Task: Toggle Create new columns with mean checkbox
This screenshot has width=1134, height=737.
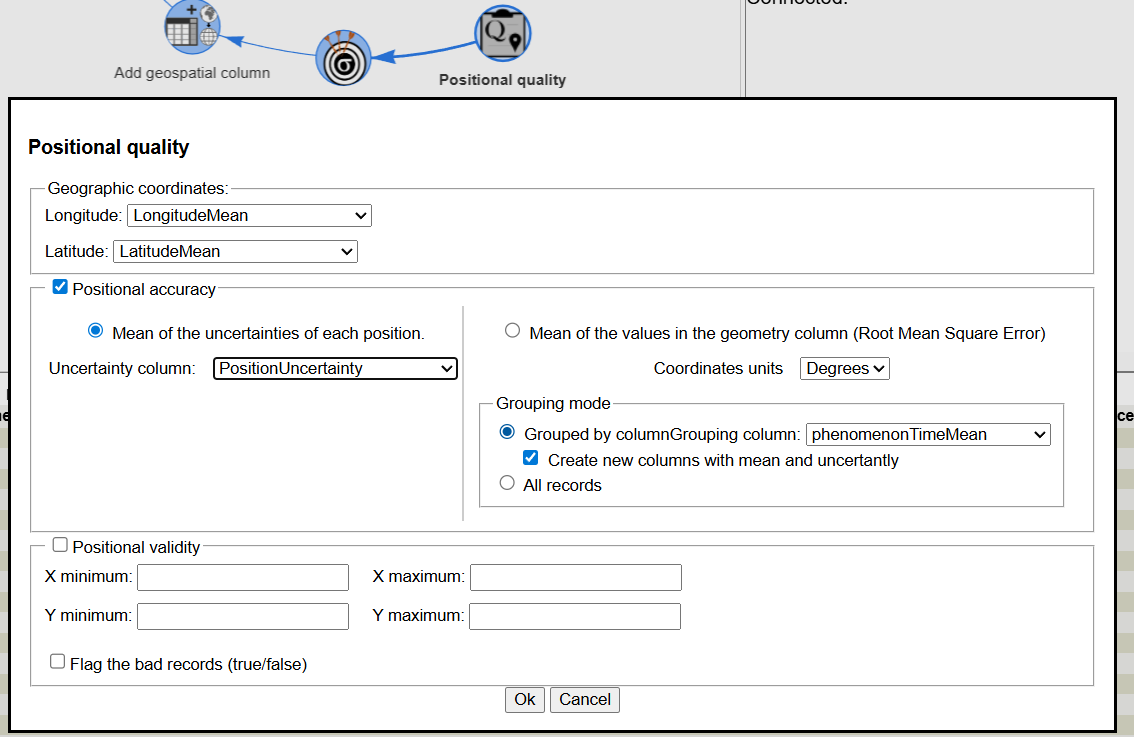Action: tap(532, 459)
